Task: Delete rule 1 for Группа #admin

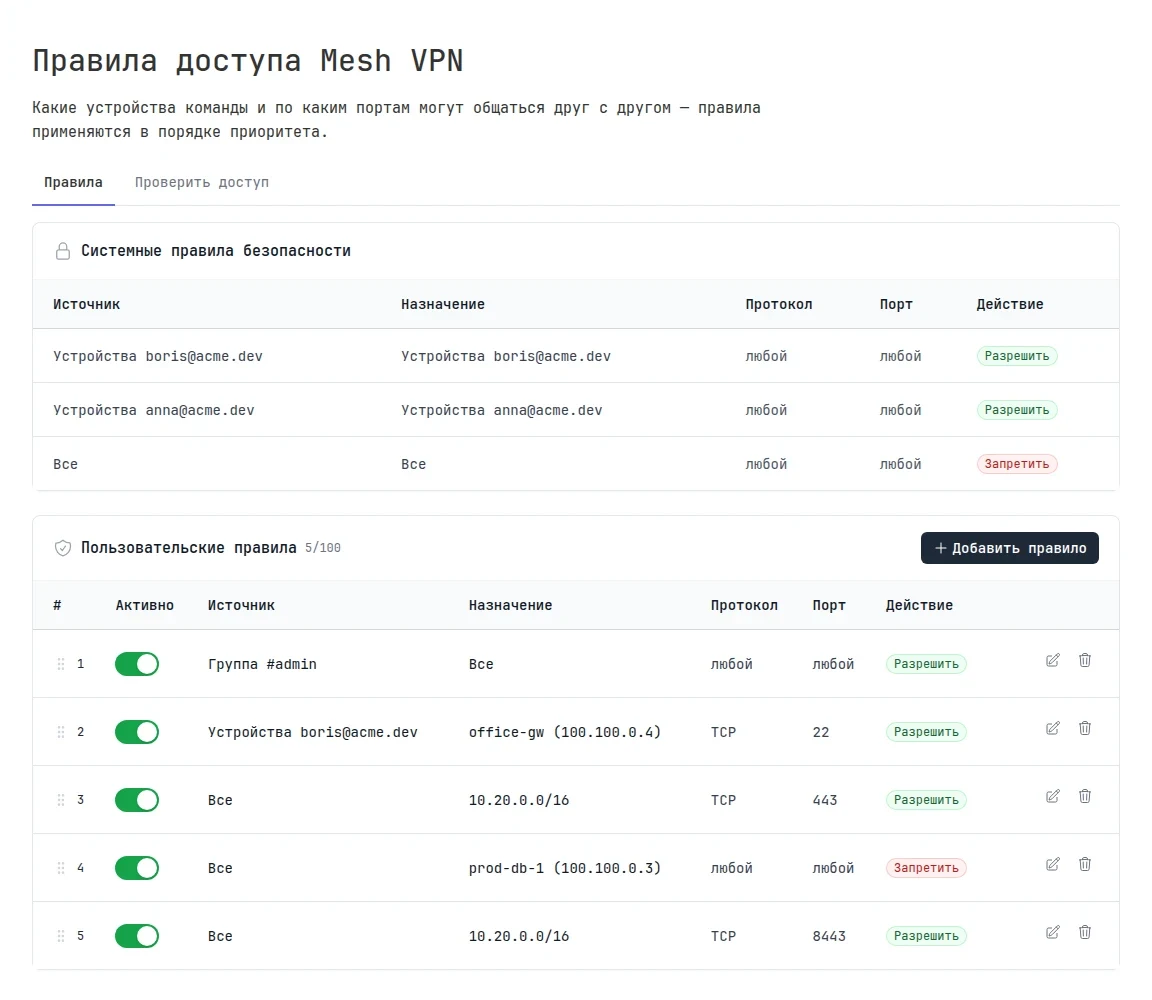Action: pos(1084,660)
